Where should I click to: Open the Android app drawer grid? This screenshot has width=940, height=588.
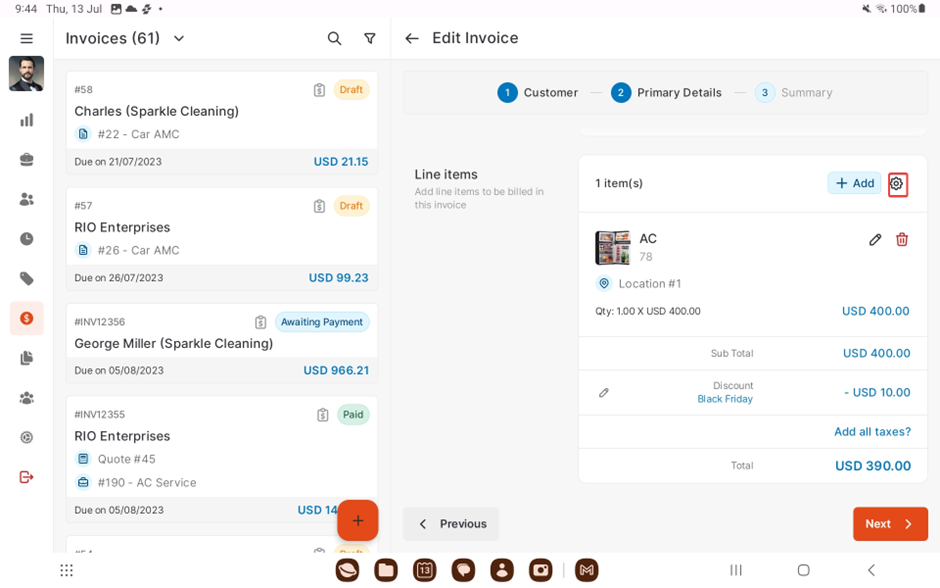(67, 571)
